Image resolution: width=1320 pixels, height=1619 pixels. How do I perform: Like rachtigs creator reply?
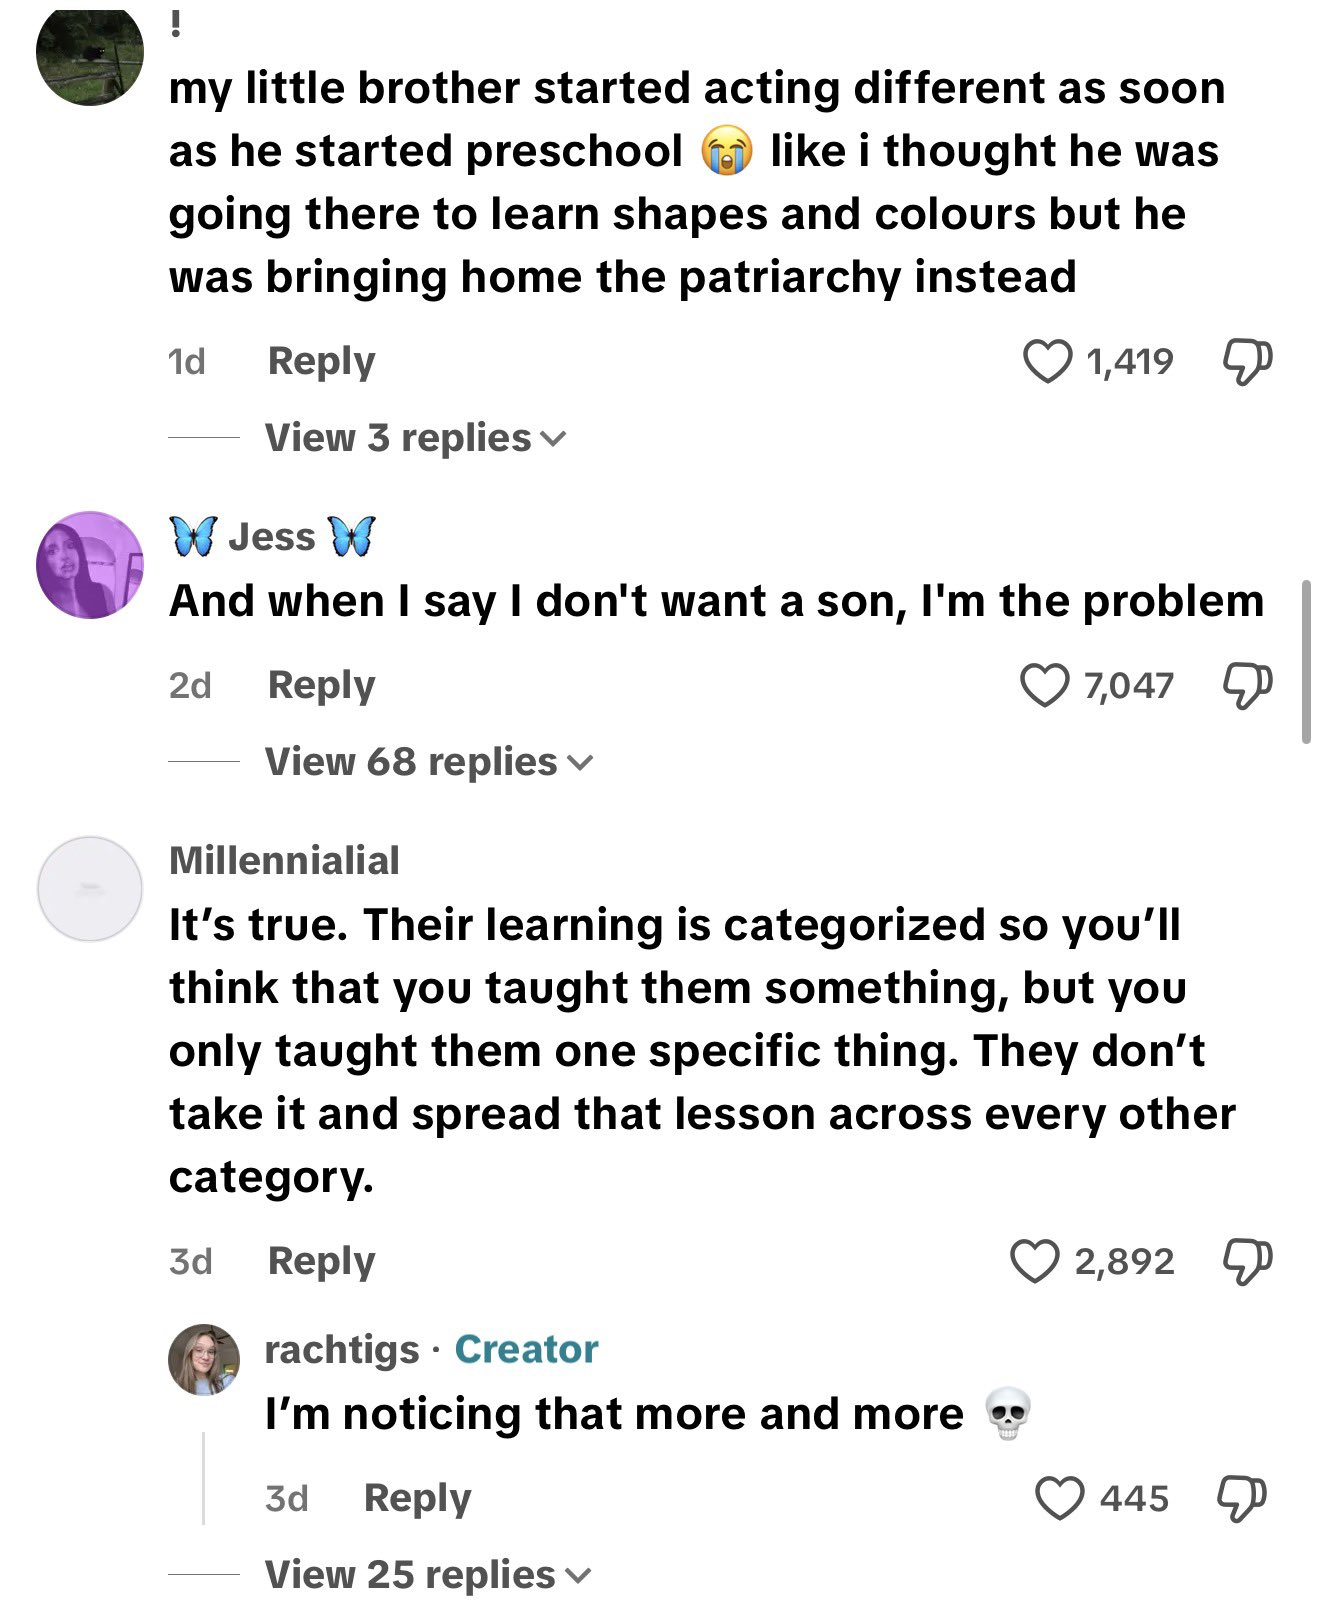[1059, 1498]
